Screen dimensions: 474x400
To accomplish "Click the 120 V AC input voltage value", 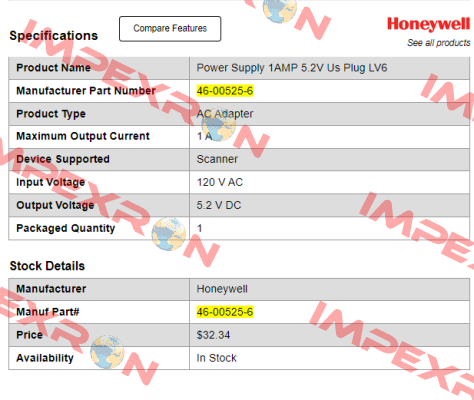I will tap(220, 182).
